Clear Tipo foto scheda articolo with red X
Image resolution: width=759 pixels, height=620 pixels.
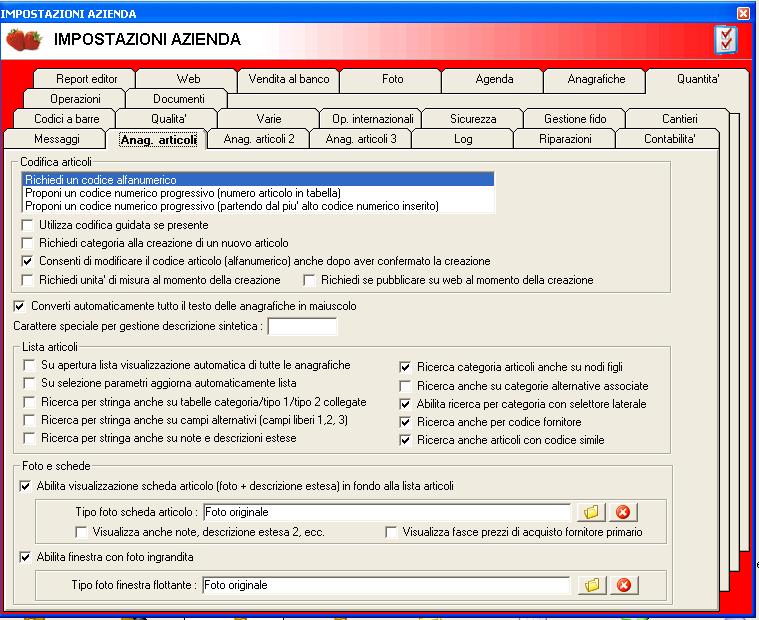[623, 512]
